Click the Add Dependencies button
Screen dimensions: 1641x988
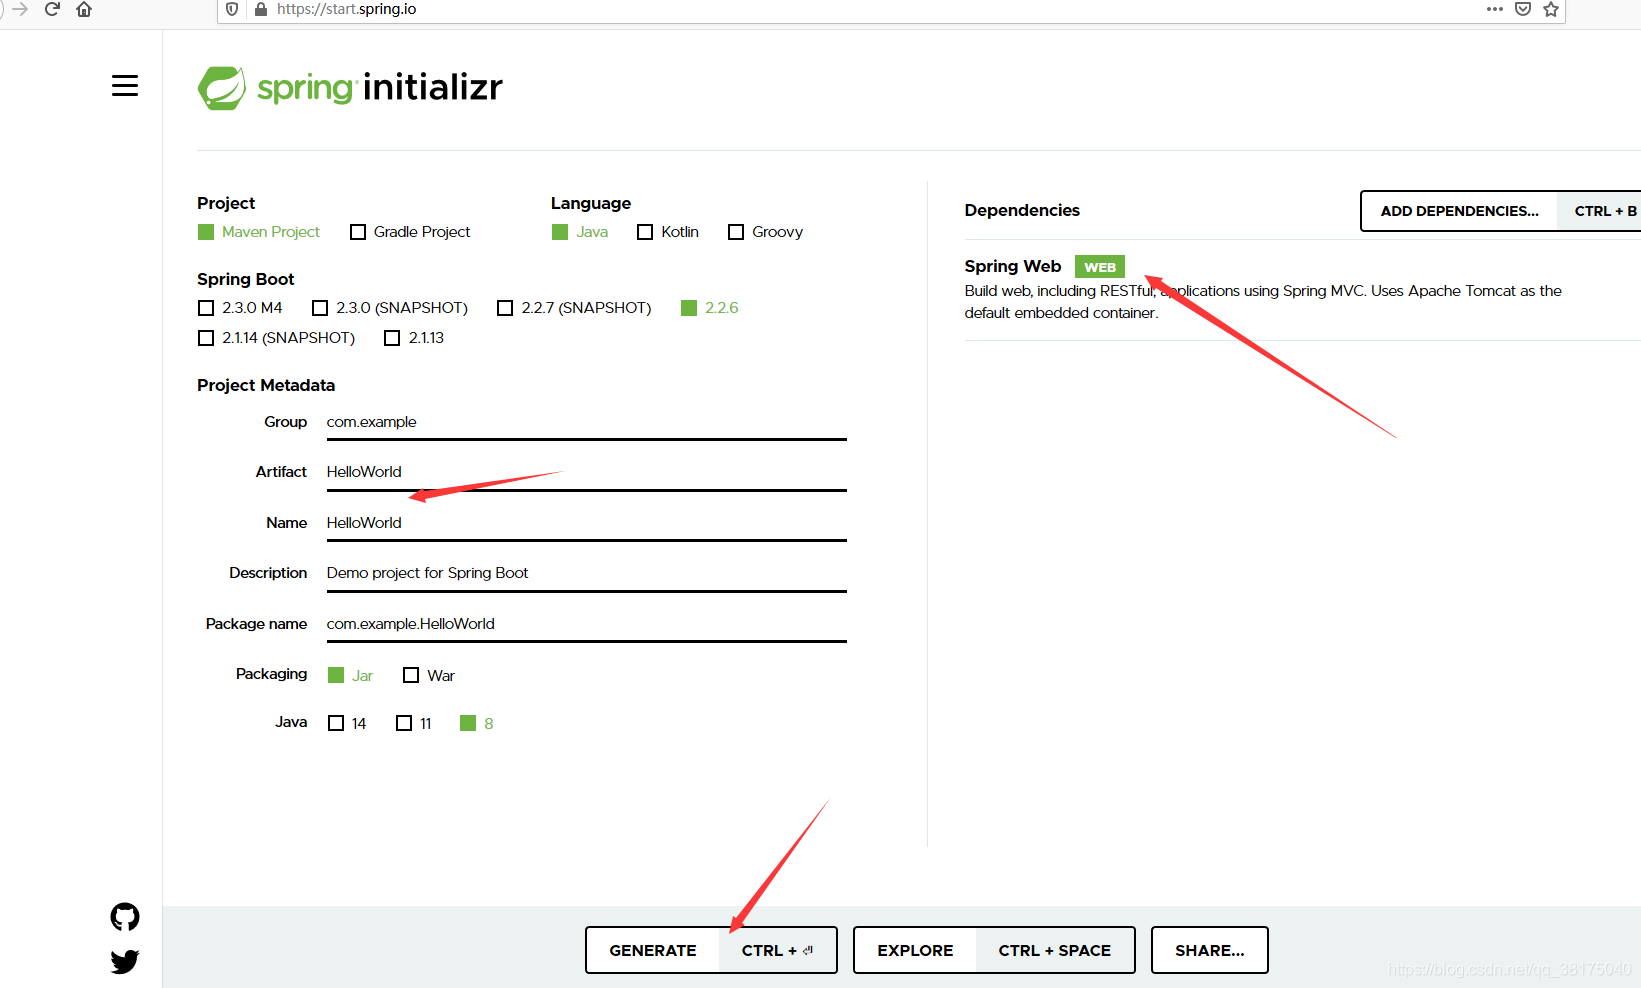[x=1500, y=211]
